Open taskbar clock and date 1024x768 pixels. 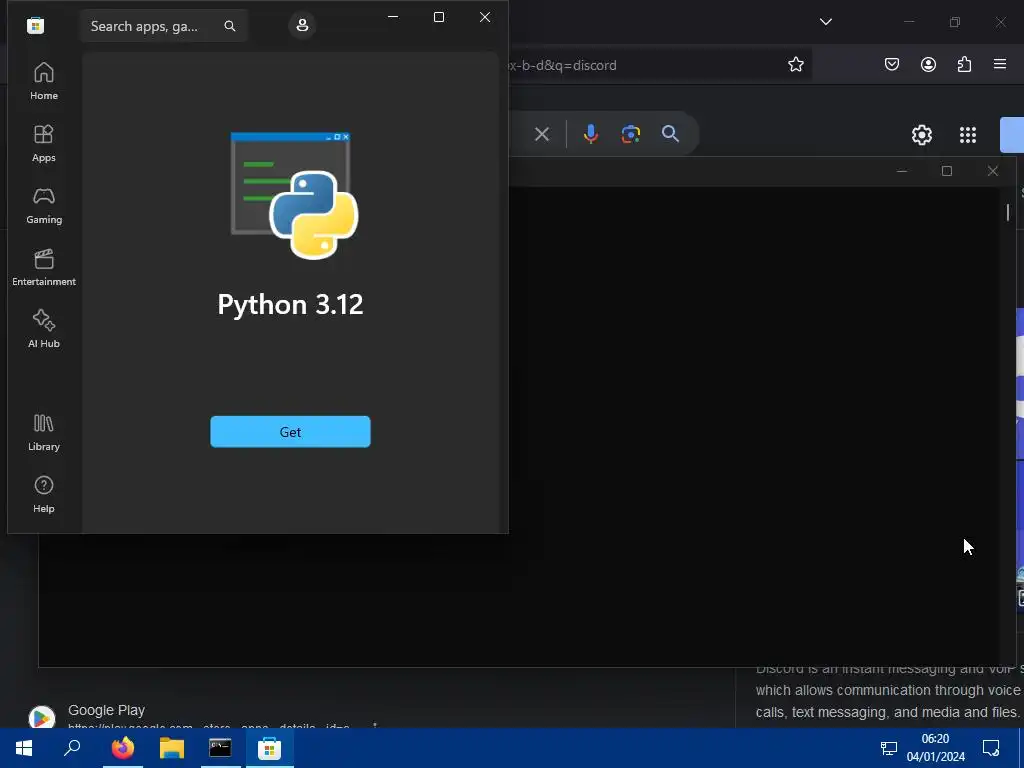935,748
